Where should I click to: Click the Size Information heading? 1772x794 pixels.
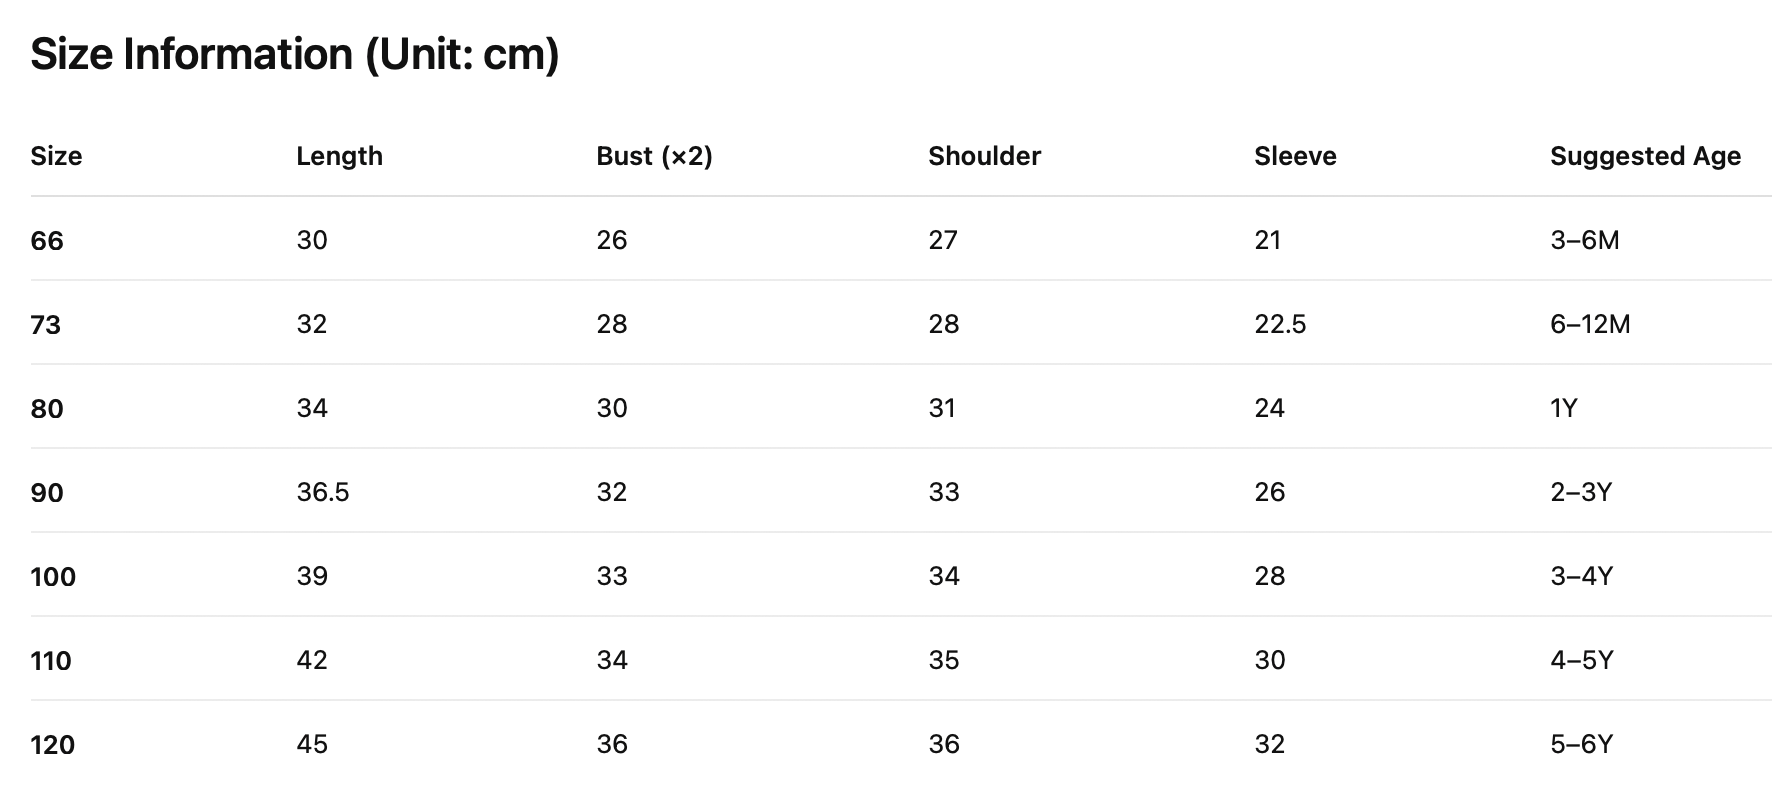tap(294, 54)
